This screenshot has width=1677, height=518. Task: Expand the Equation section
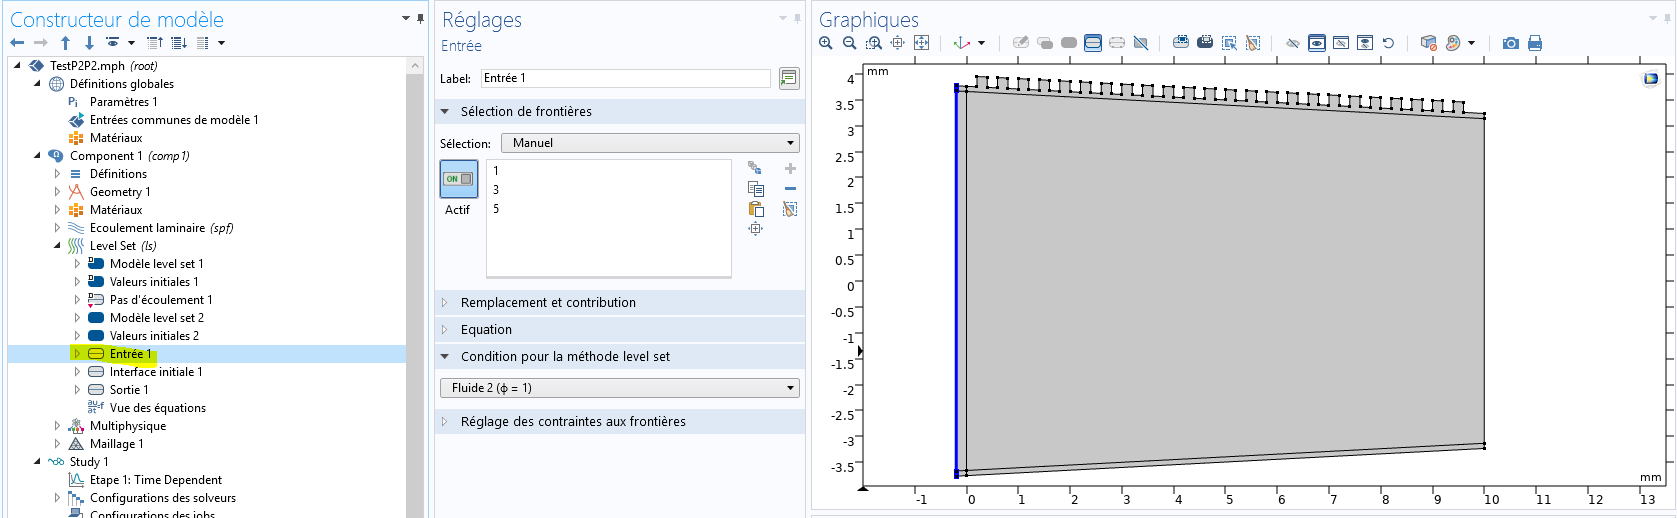486,330
